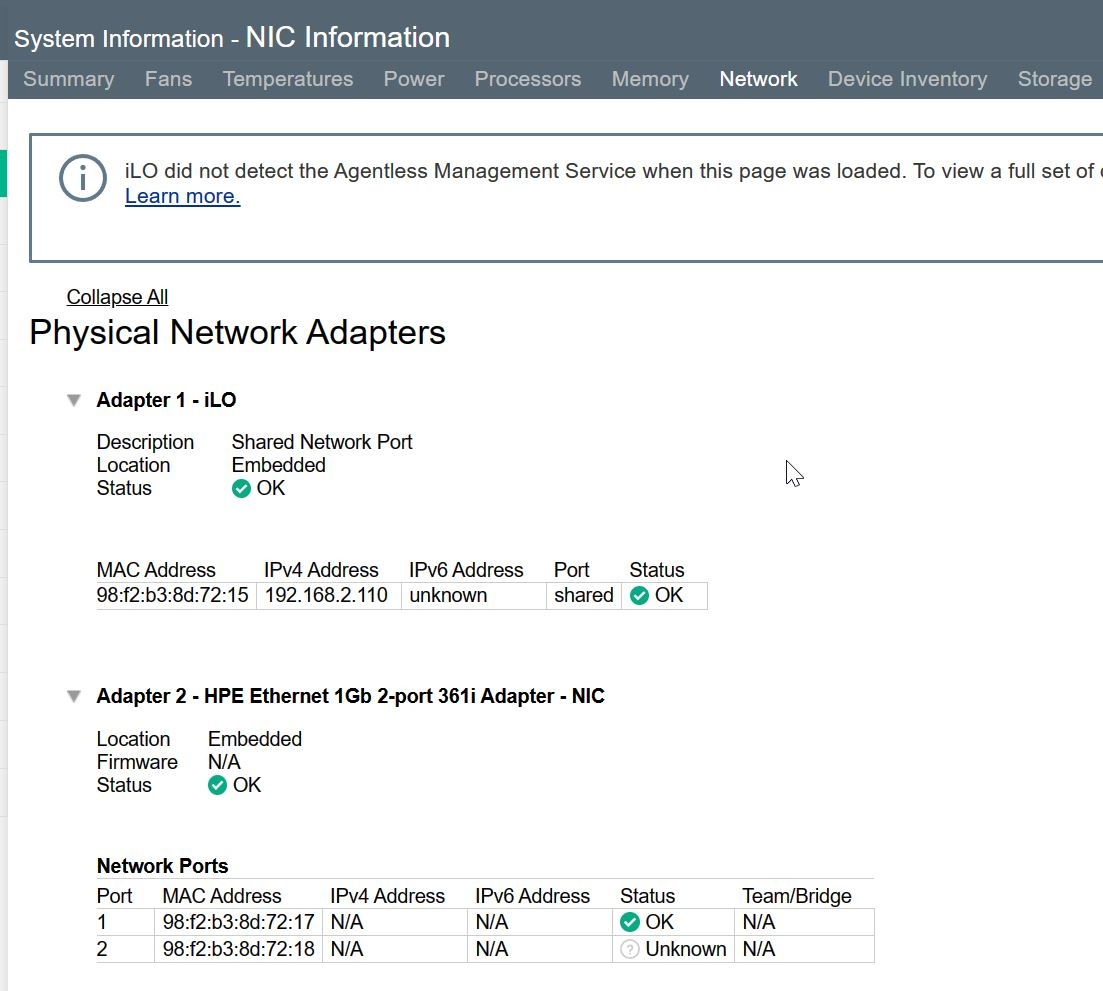Viewport: 1103px width, 991px height.
Task: Click green OK icon for network port 1
Action: point(630,922)
